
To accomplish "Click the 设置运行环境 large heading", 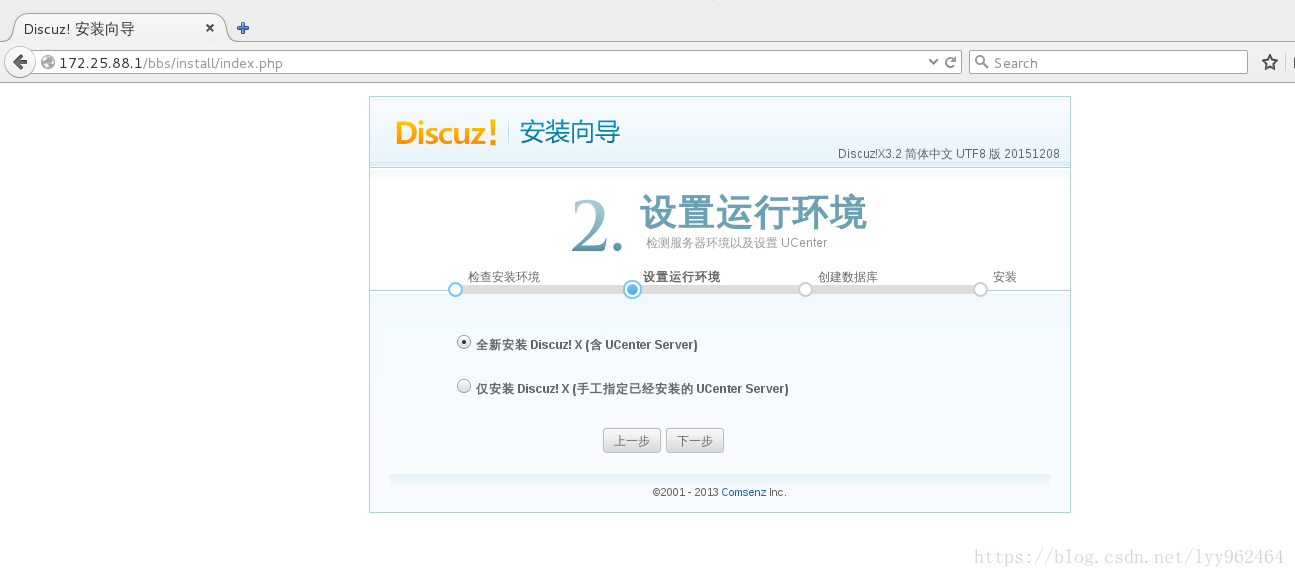I will pos(753,213).
